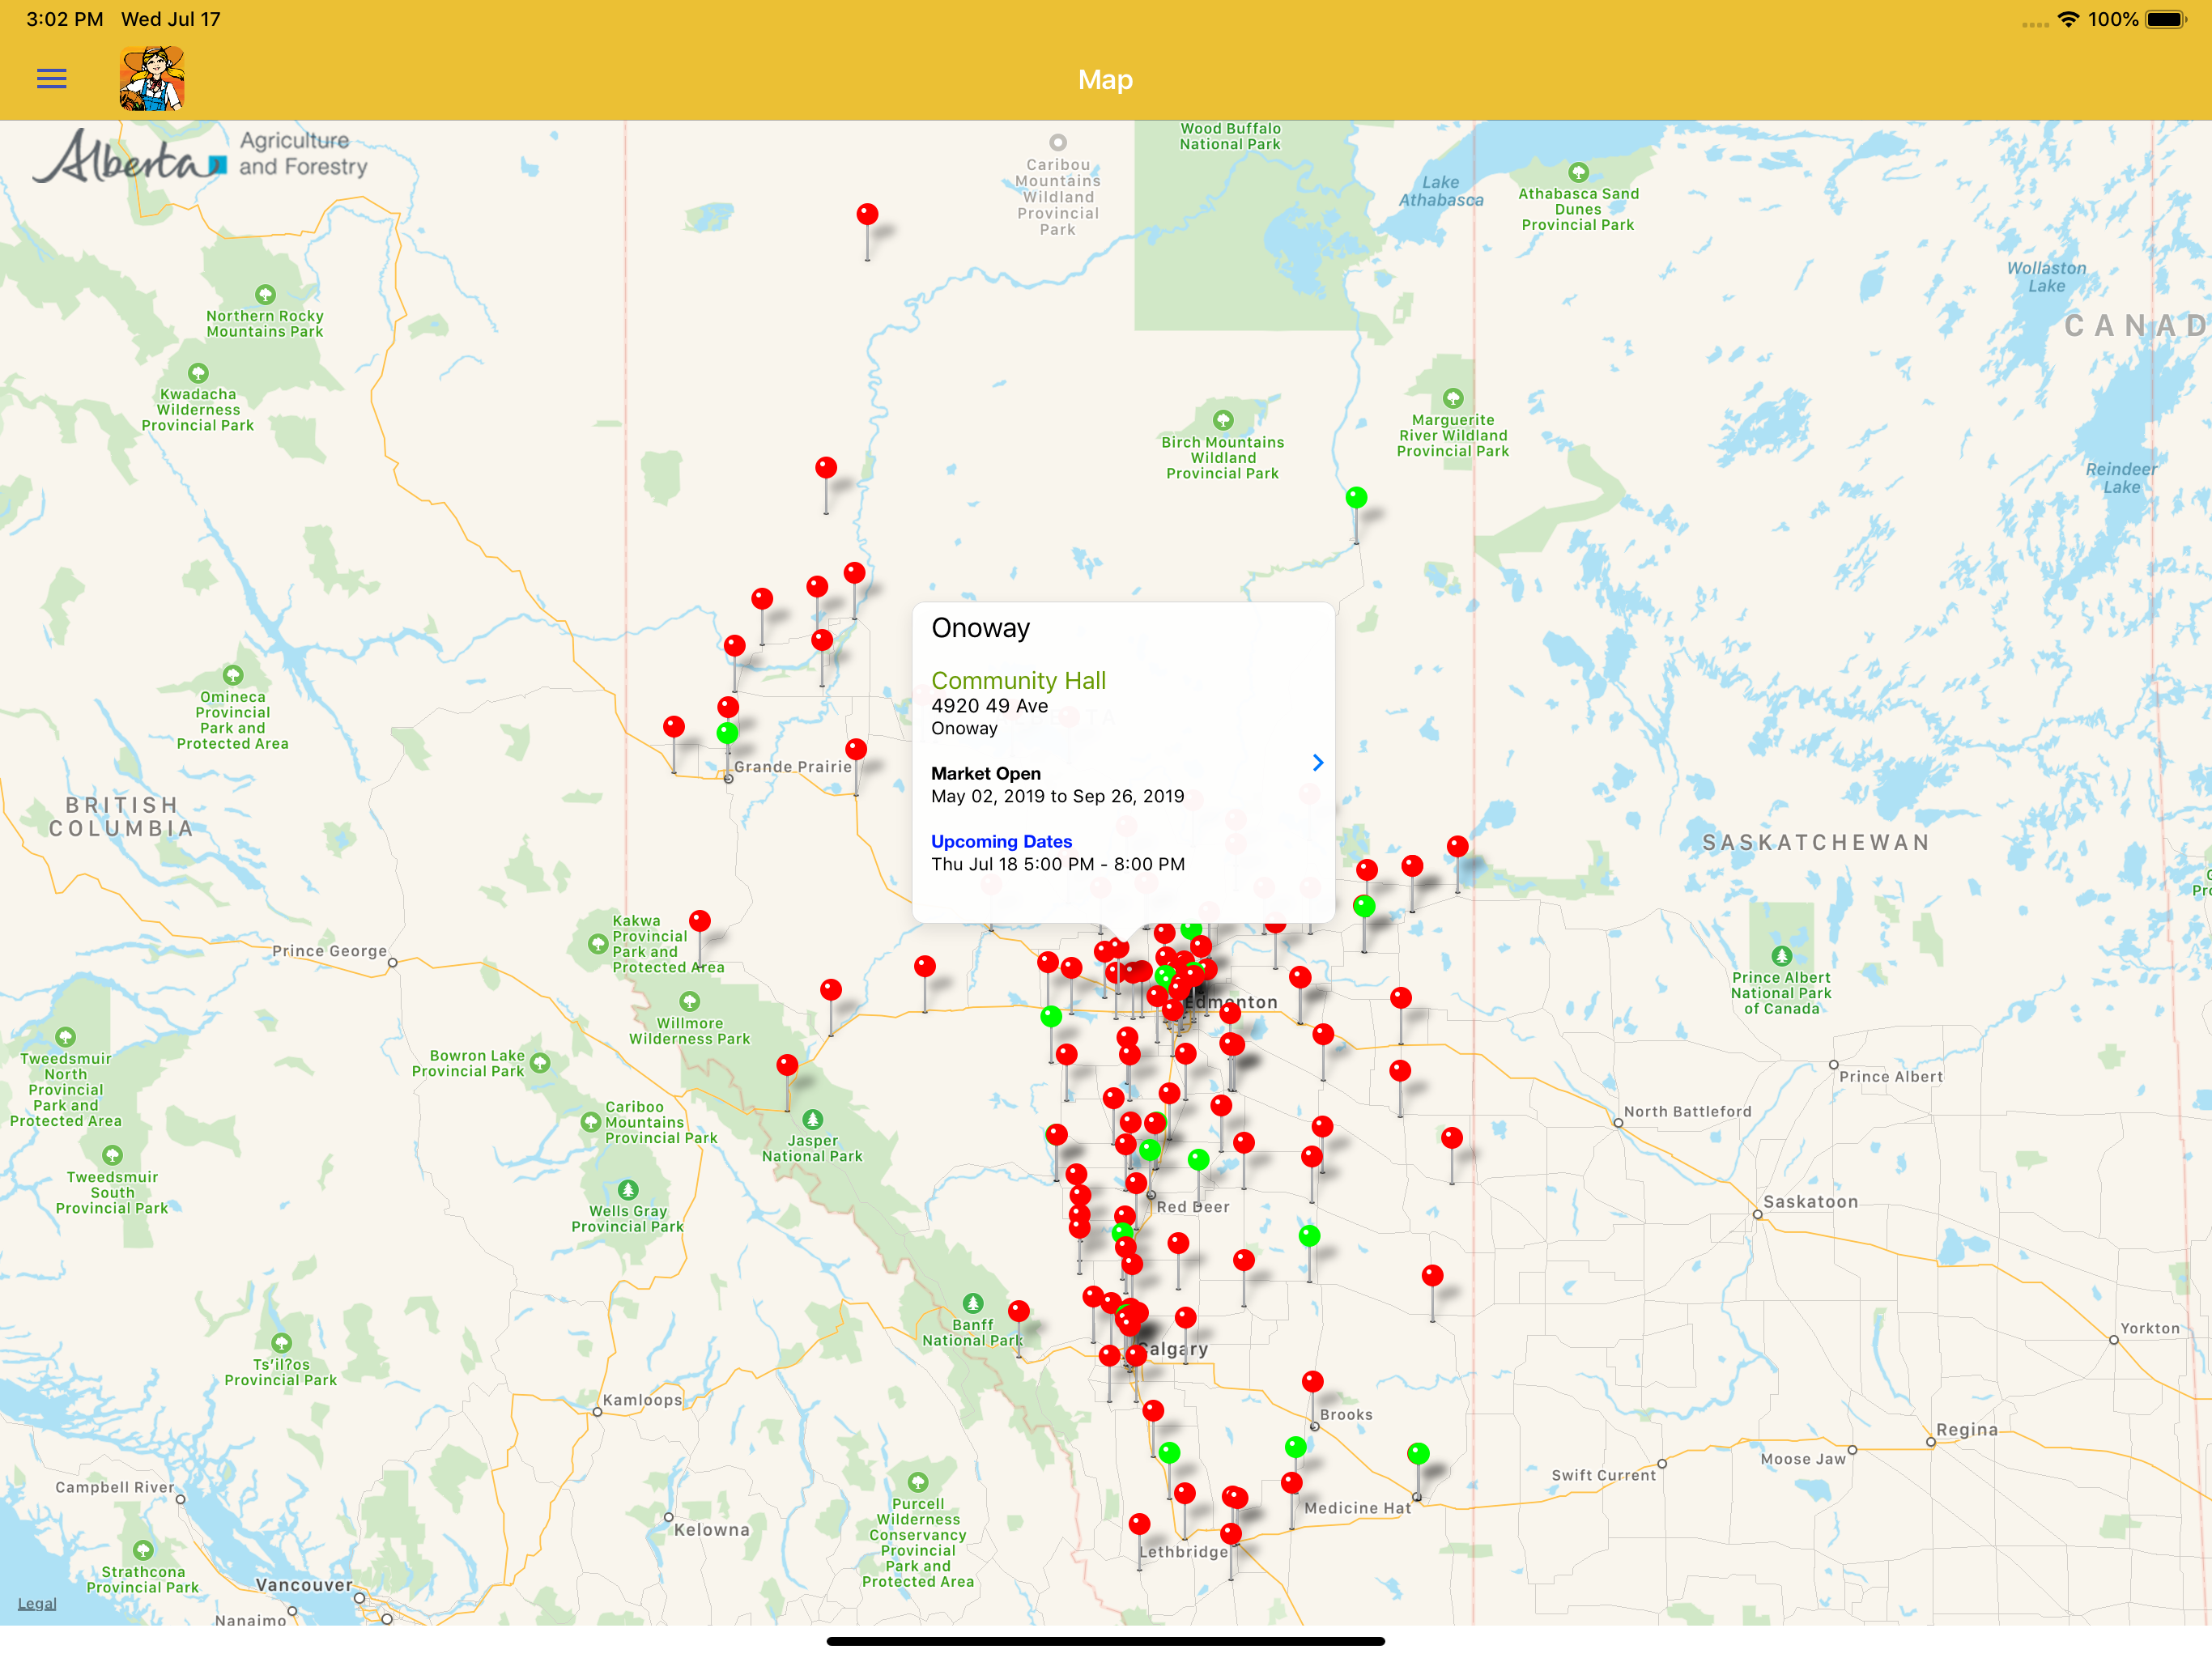
Task: Tap the Ts'il?os Provincial Park marker
Action: coord(281,1343)
